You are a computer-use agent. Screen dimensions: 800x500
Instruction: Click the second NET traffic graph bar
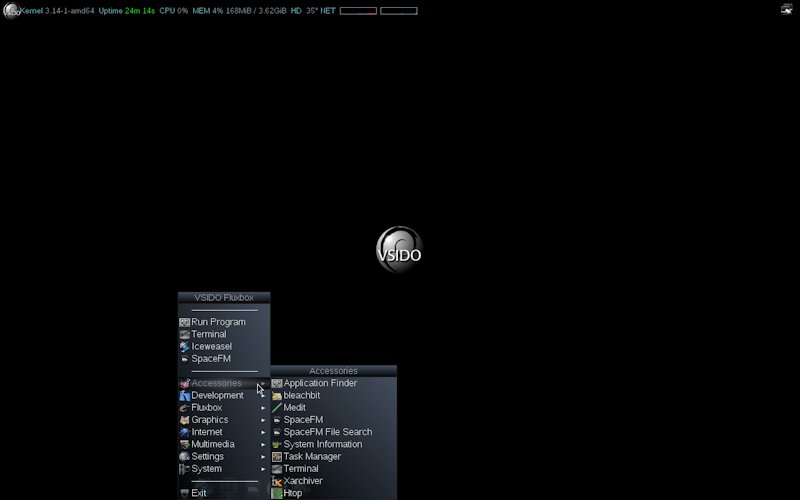(x=398, y=11)
